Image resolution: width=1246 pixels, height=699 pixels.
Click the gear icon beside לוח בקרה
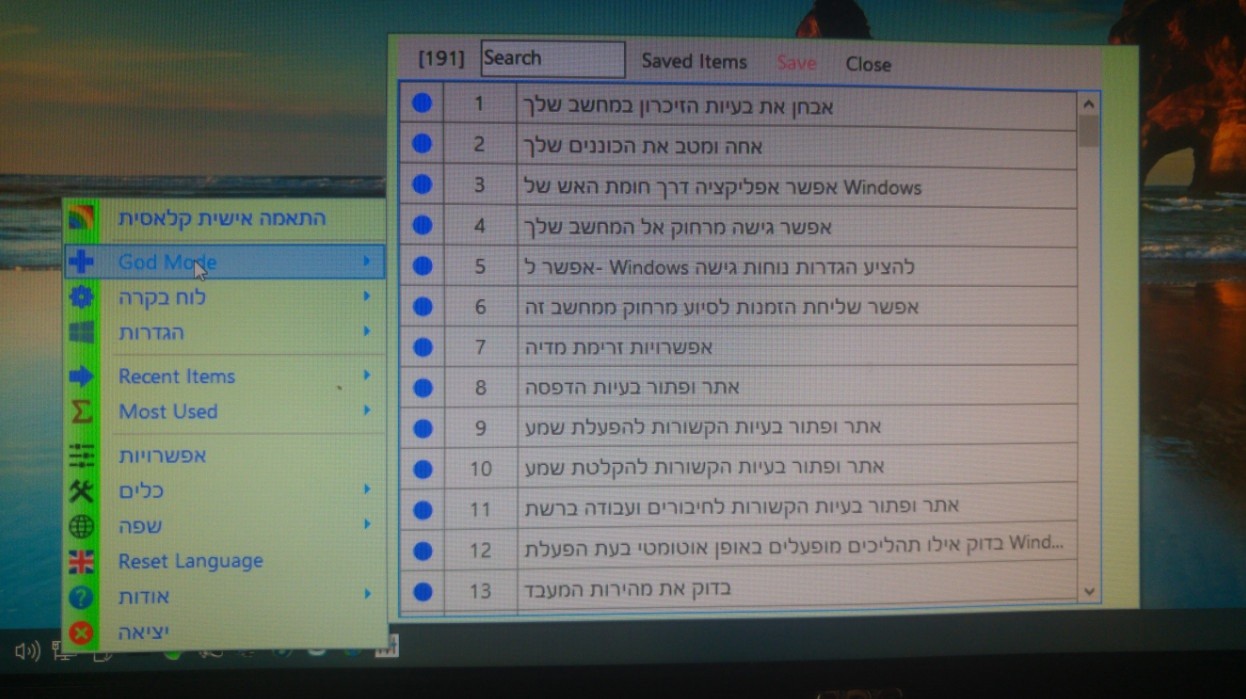tap(81, 297)
